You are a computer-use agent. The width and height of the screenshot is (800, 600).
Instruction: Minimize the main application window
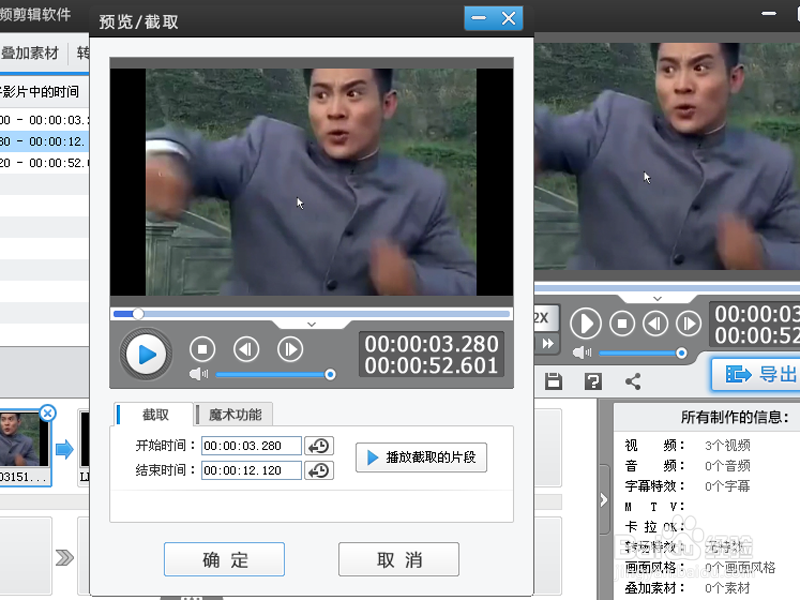coord(768,13)
